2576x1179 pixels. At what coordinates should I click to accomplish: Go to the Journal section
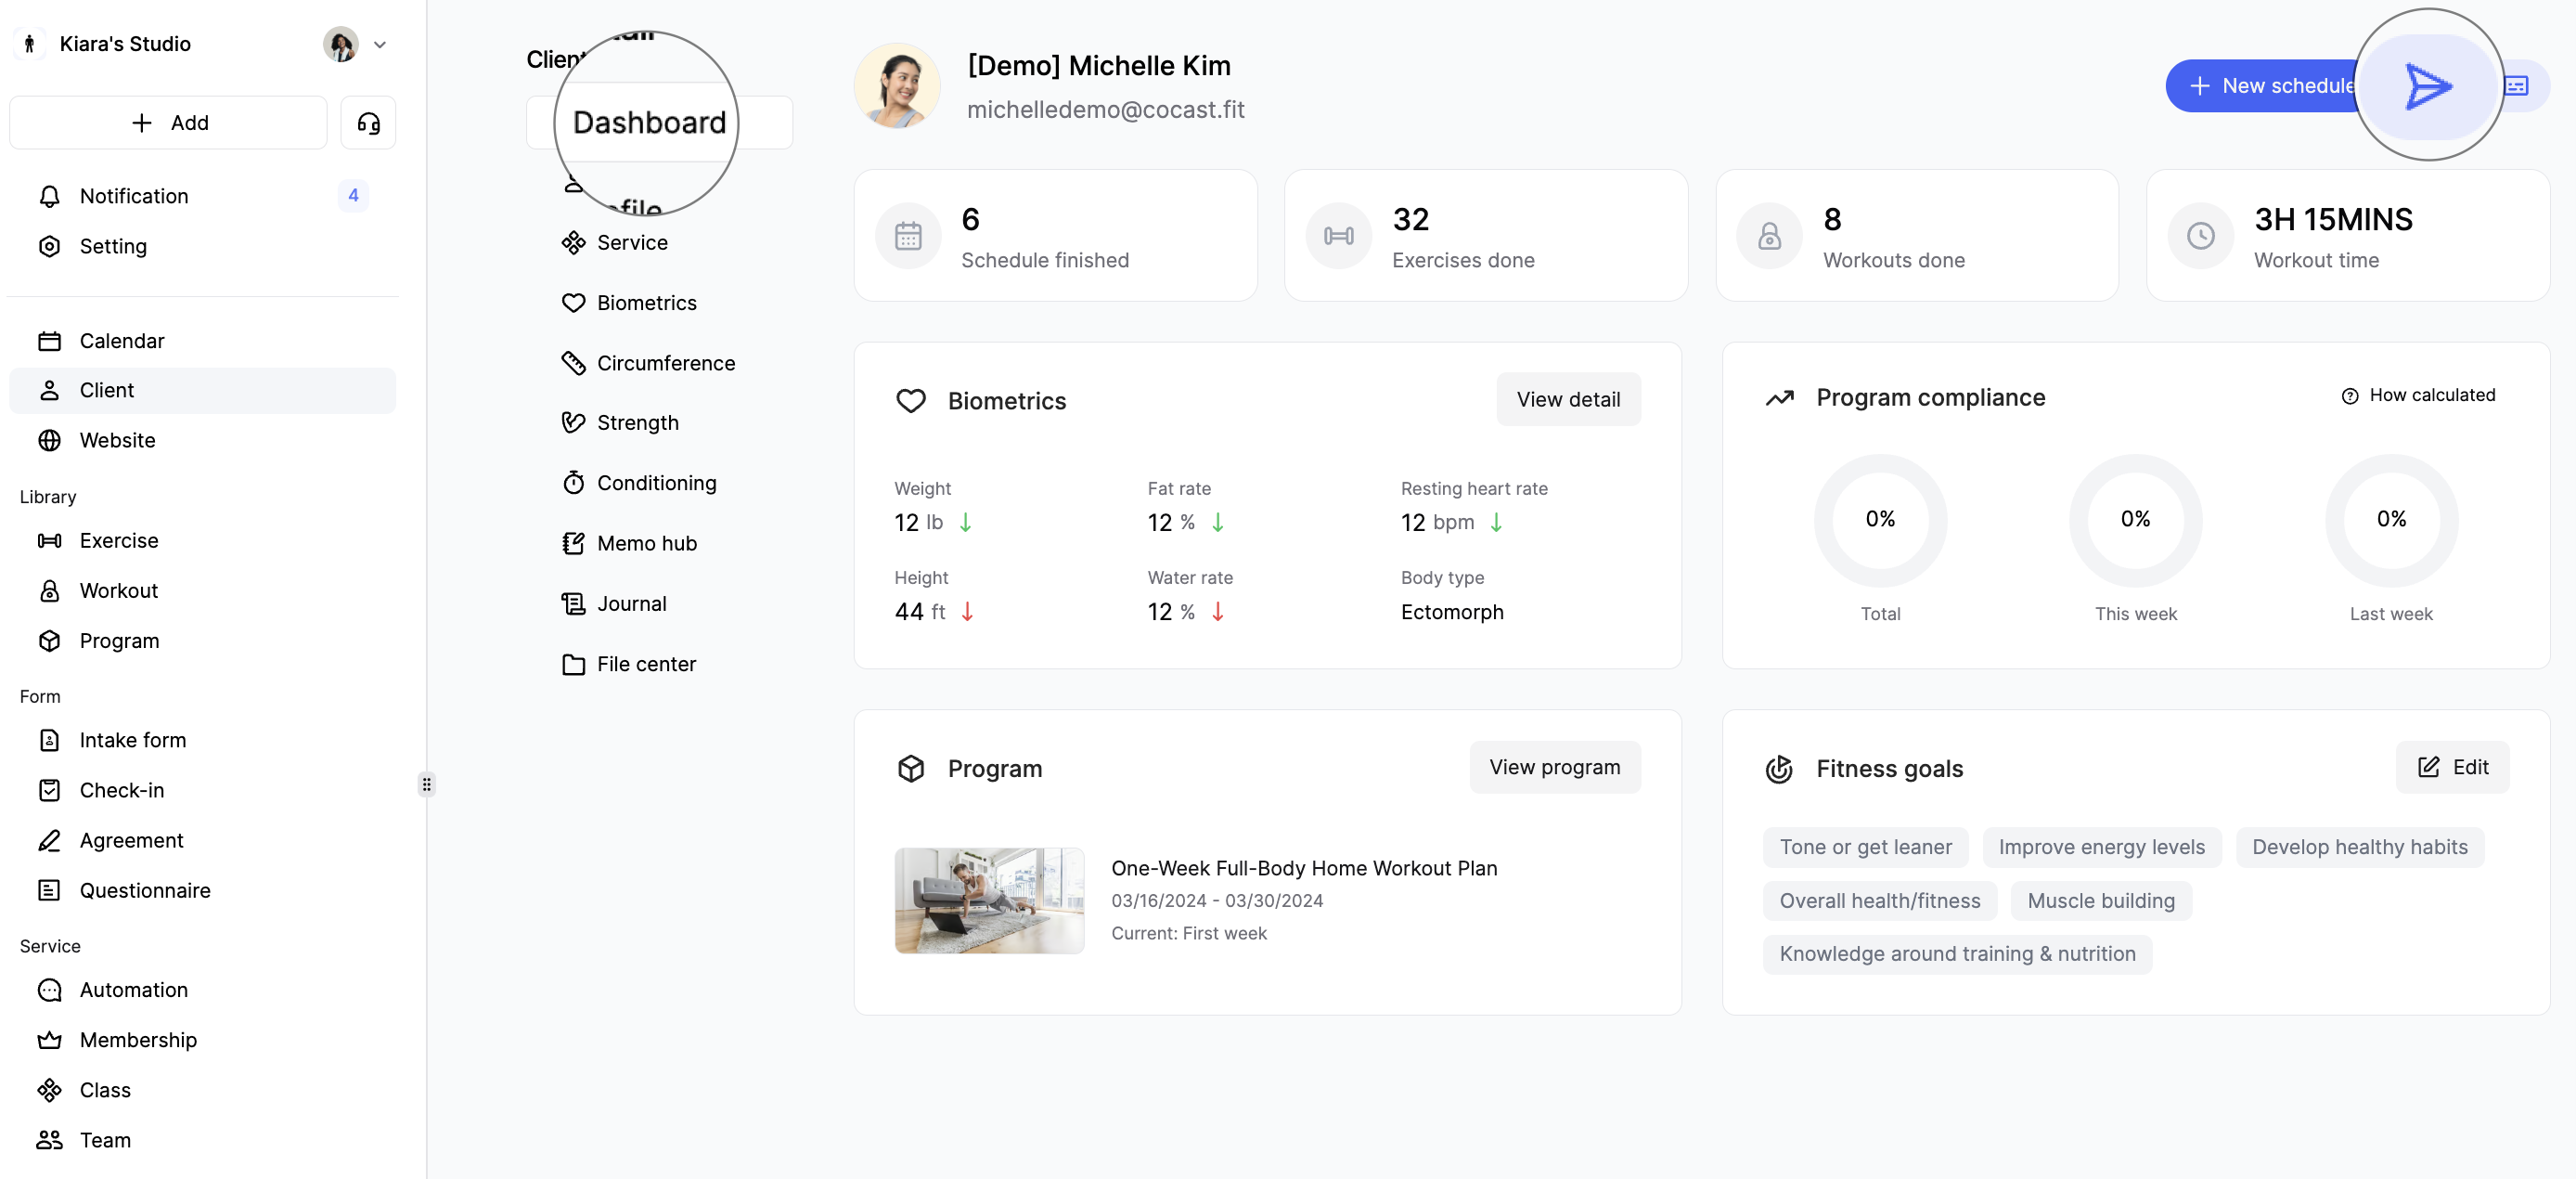click(x=631, y=604)
